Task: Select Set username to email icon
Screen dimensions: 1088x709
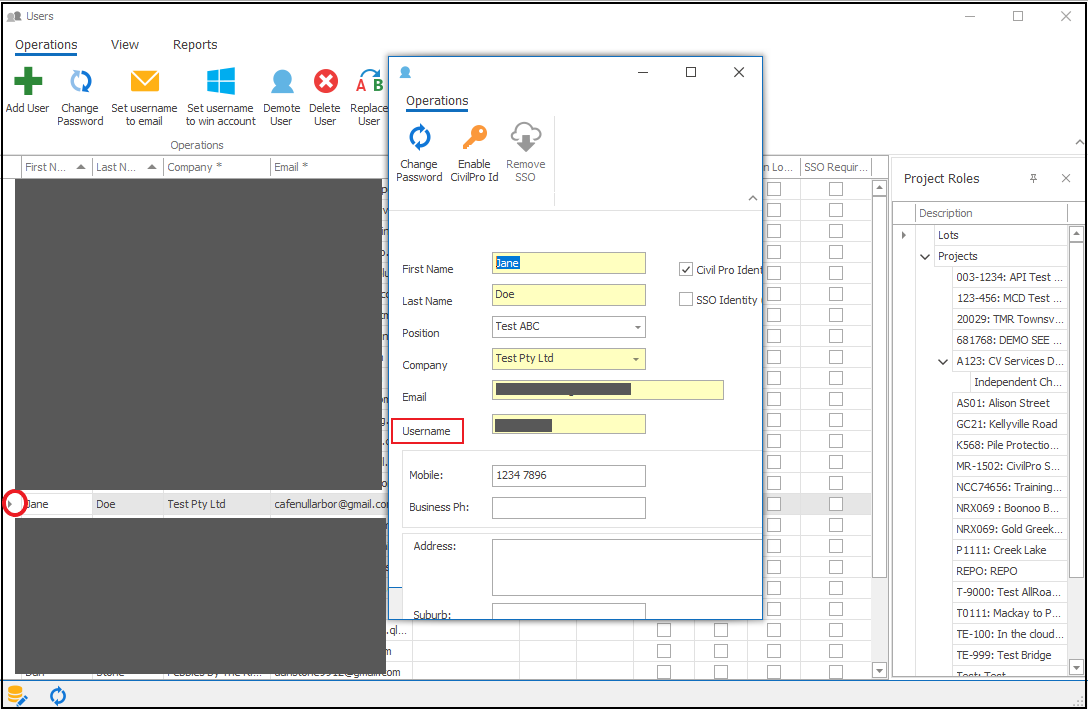Action: (x=144, y=82)
